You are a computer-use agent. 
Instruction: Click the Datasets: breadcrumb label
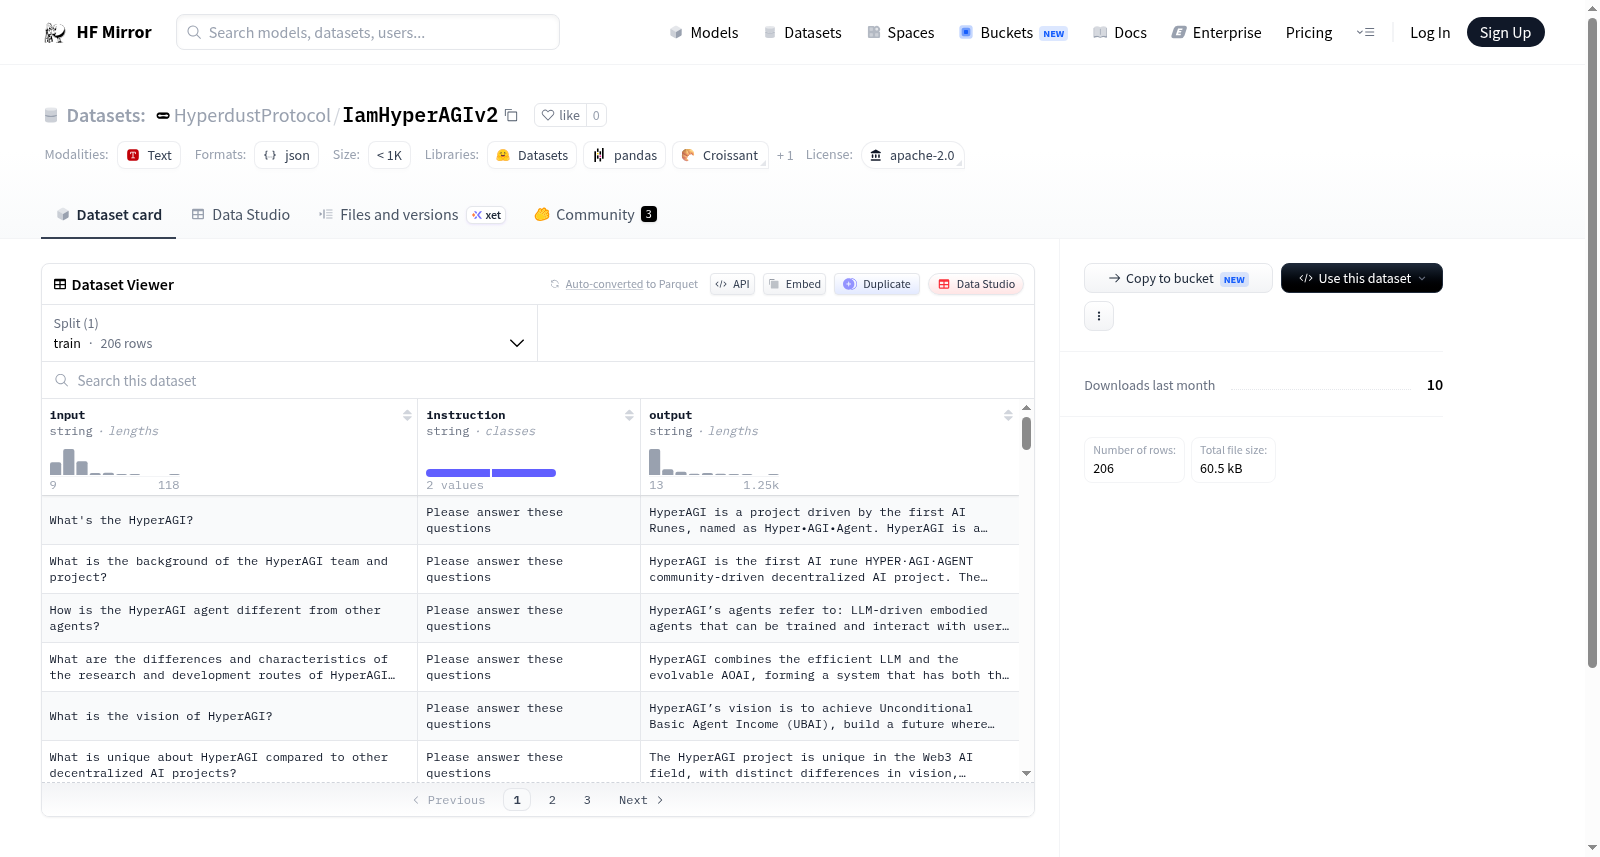point(106,116)
